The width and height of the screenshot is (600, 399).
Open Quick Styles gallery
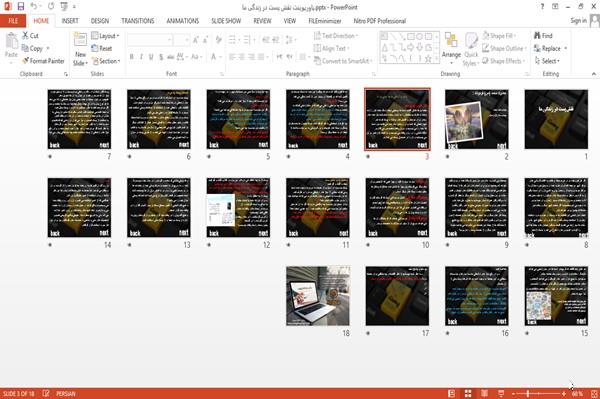coord(471,50)
